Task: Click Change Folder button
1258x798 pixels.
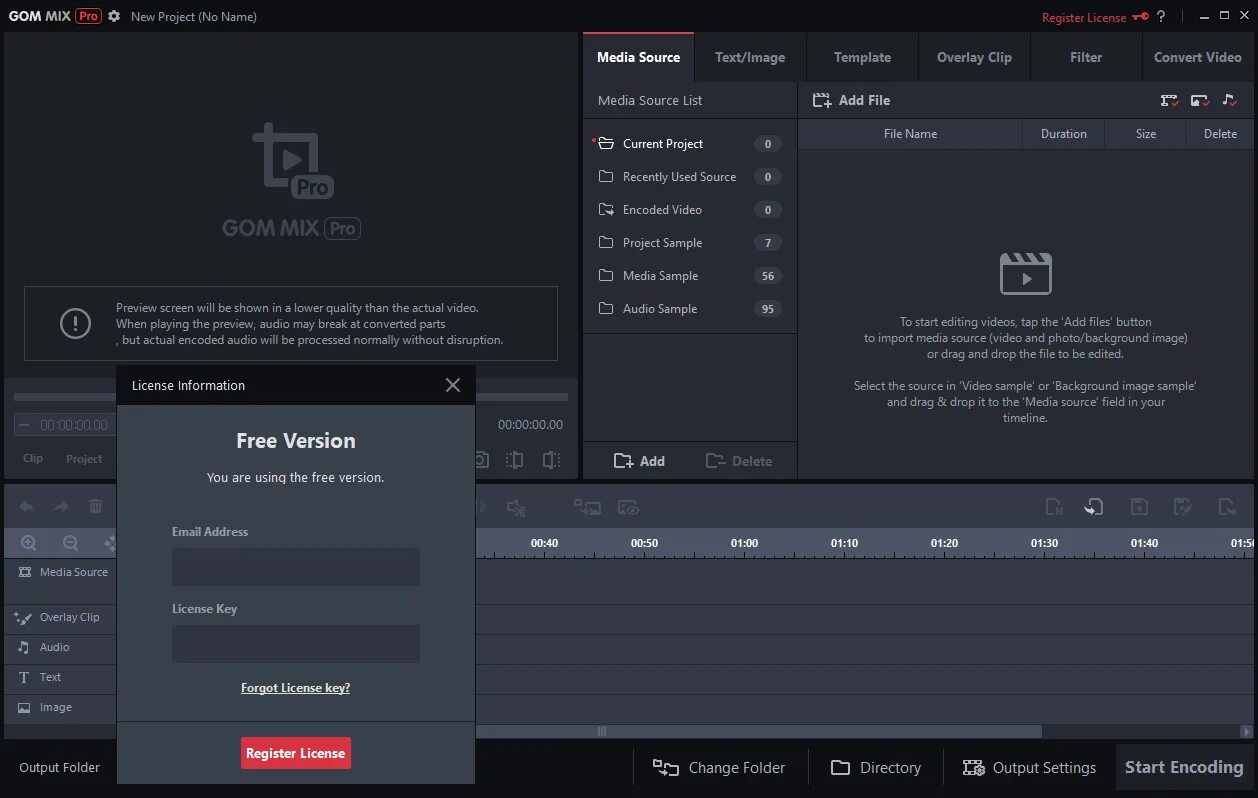Action: pos(719,768)
